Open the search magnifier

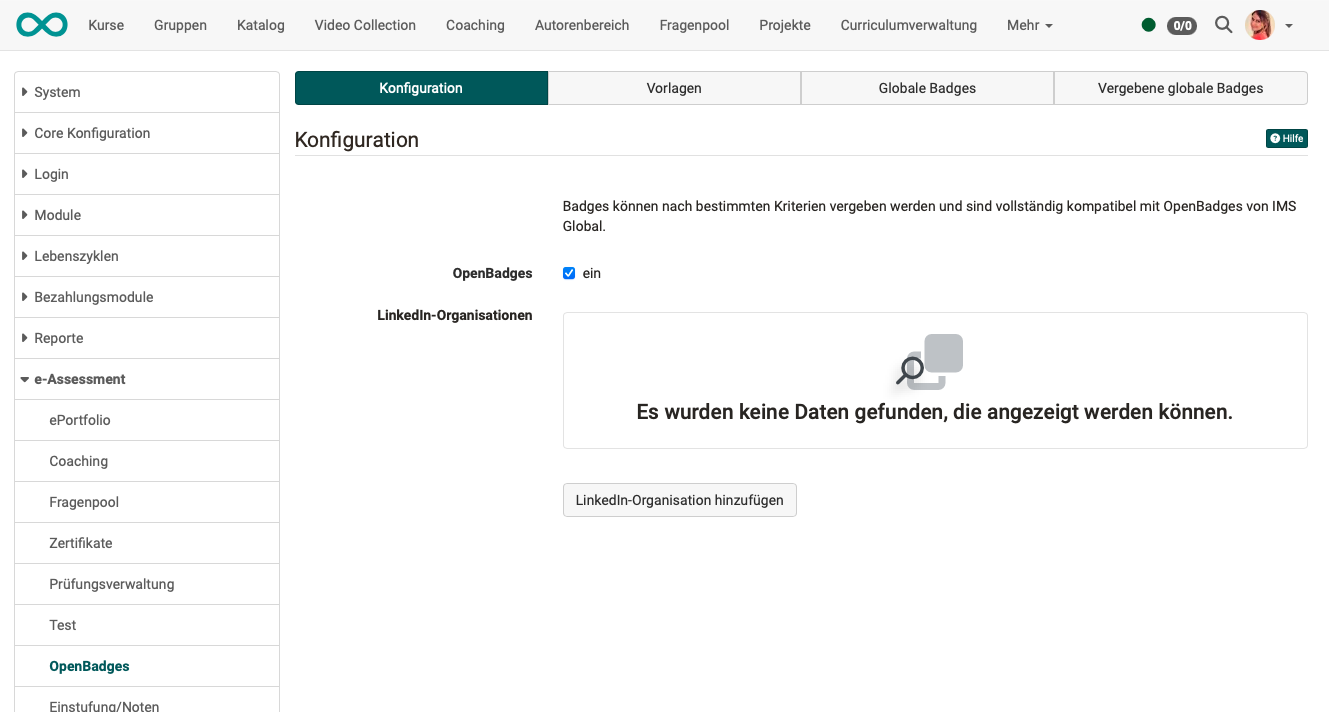tap(1223, 25)
